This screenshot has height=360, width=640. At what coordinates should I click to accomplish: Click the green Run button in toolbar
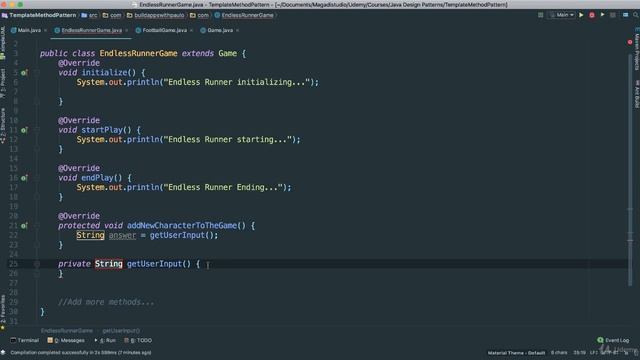coord(581,15)
